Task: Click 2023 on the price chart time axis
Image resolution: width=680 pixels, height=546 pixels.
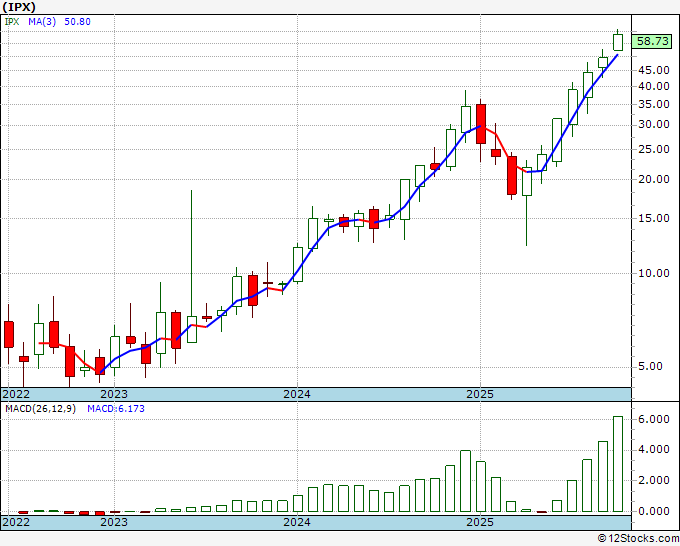Action: 114,394
